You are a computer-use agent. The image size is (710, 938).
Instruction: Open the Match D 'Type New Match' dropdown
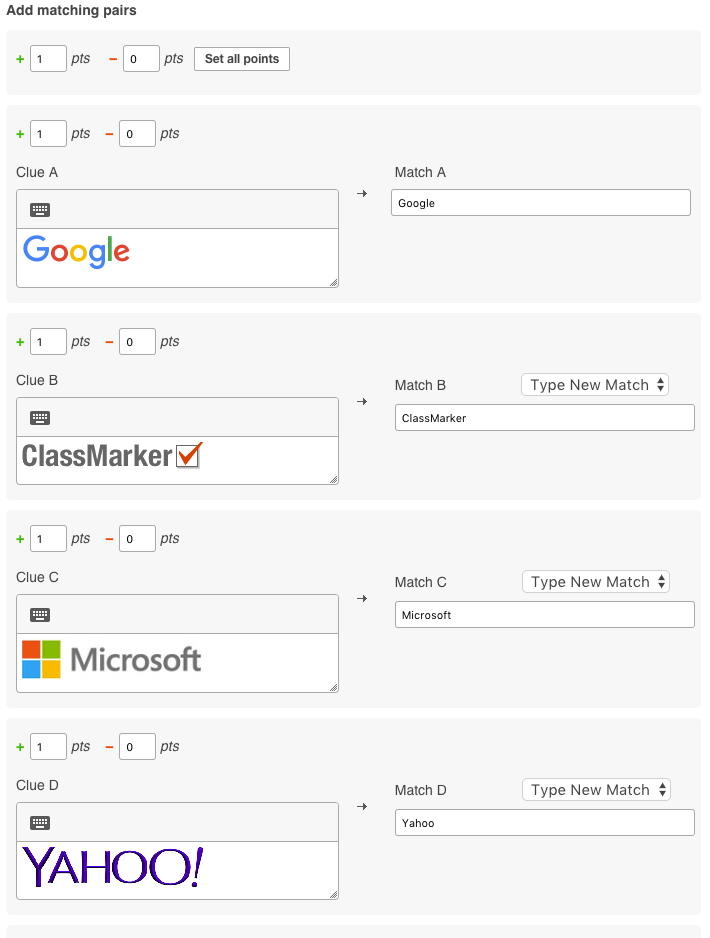pyautogui.click(x=596, y=790)
